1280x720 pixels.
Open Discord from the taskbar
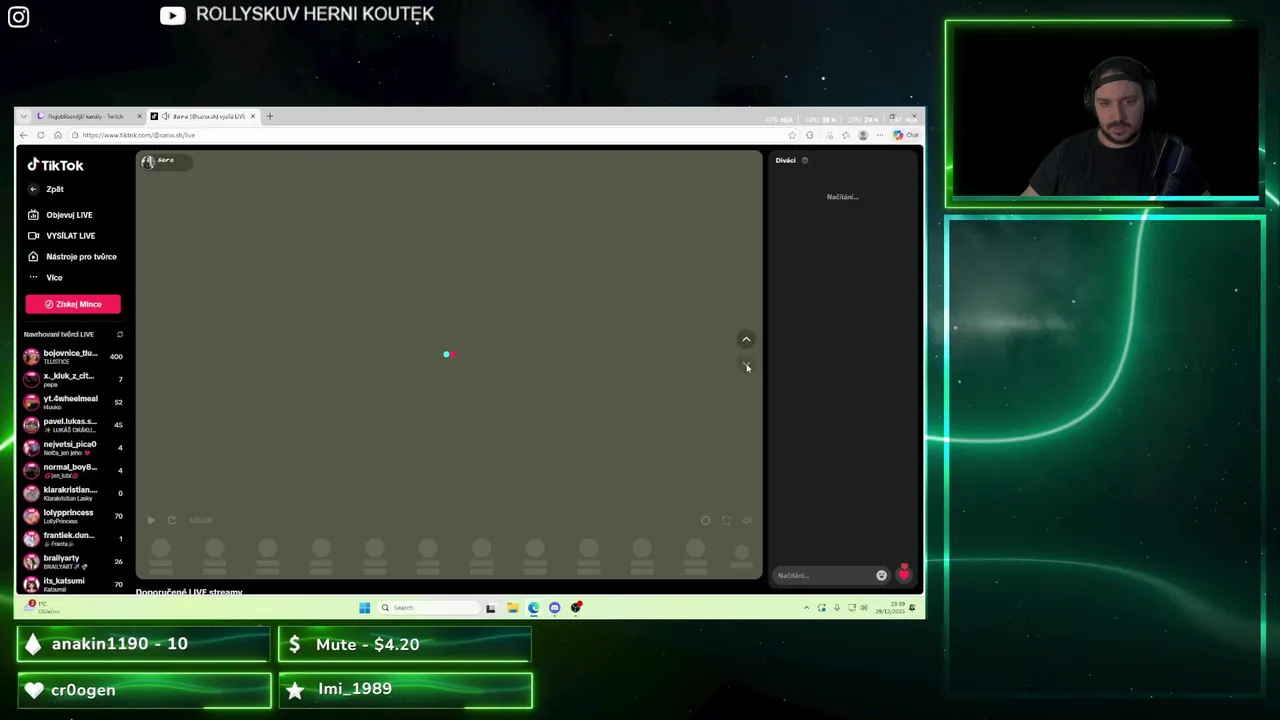point(555,607)
